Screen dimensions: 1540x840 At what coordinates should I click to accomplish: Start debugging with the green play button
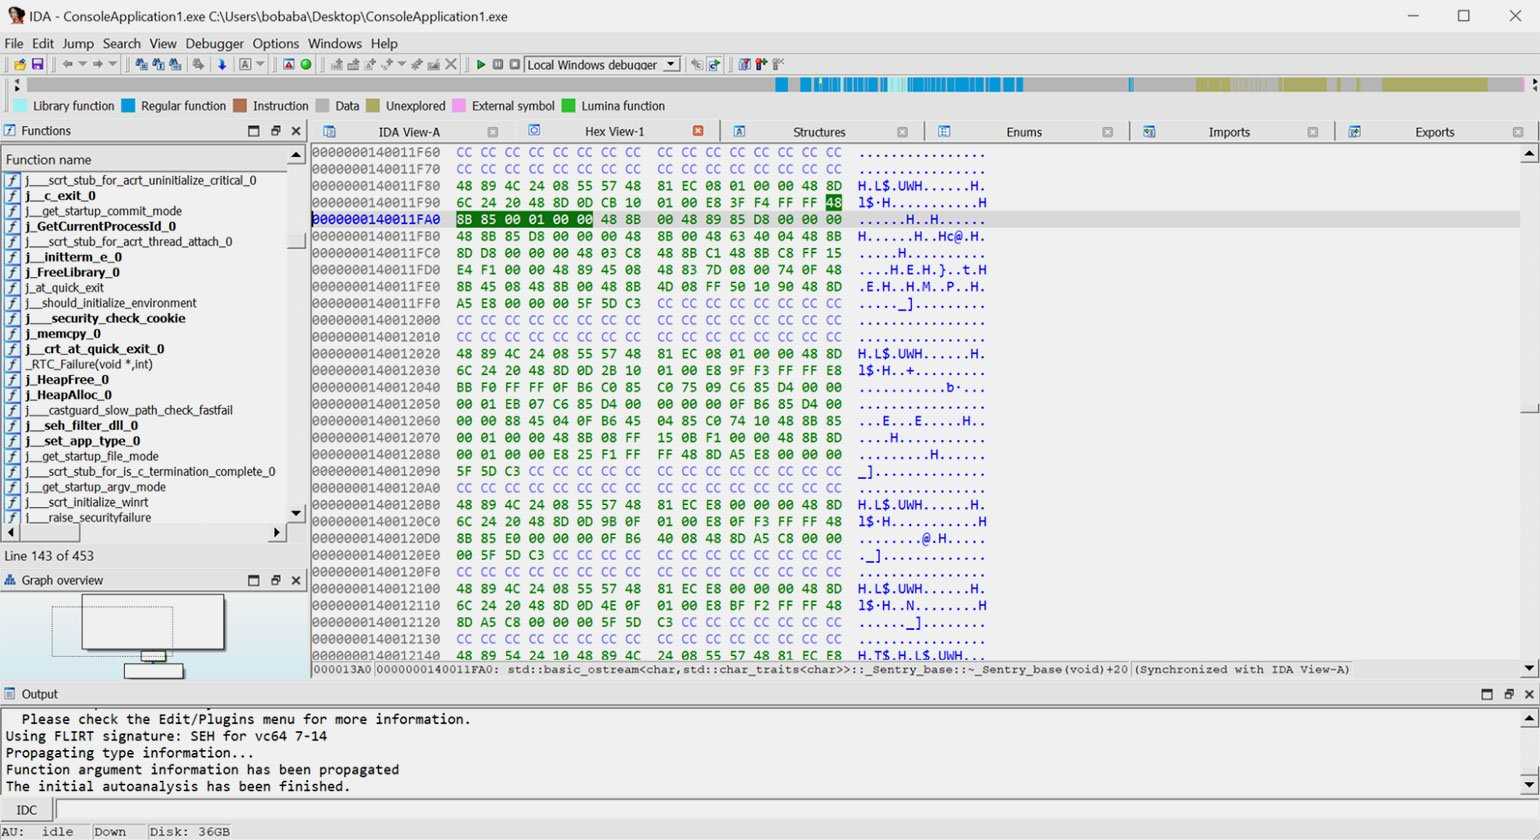pos(481,65)
